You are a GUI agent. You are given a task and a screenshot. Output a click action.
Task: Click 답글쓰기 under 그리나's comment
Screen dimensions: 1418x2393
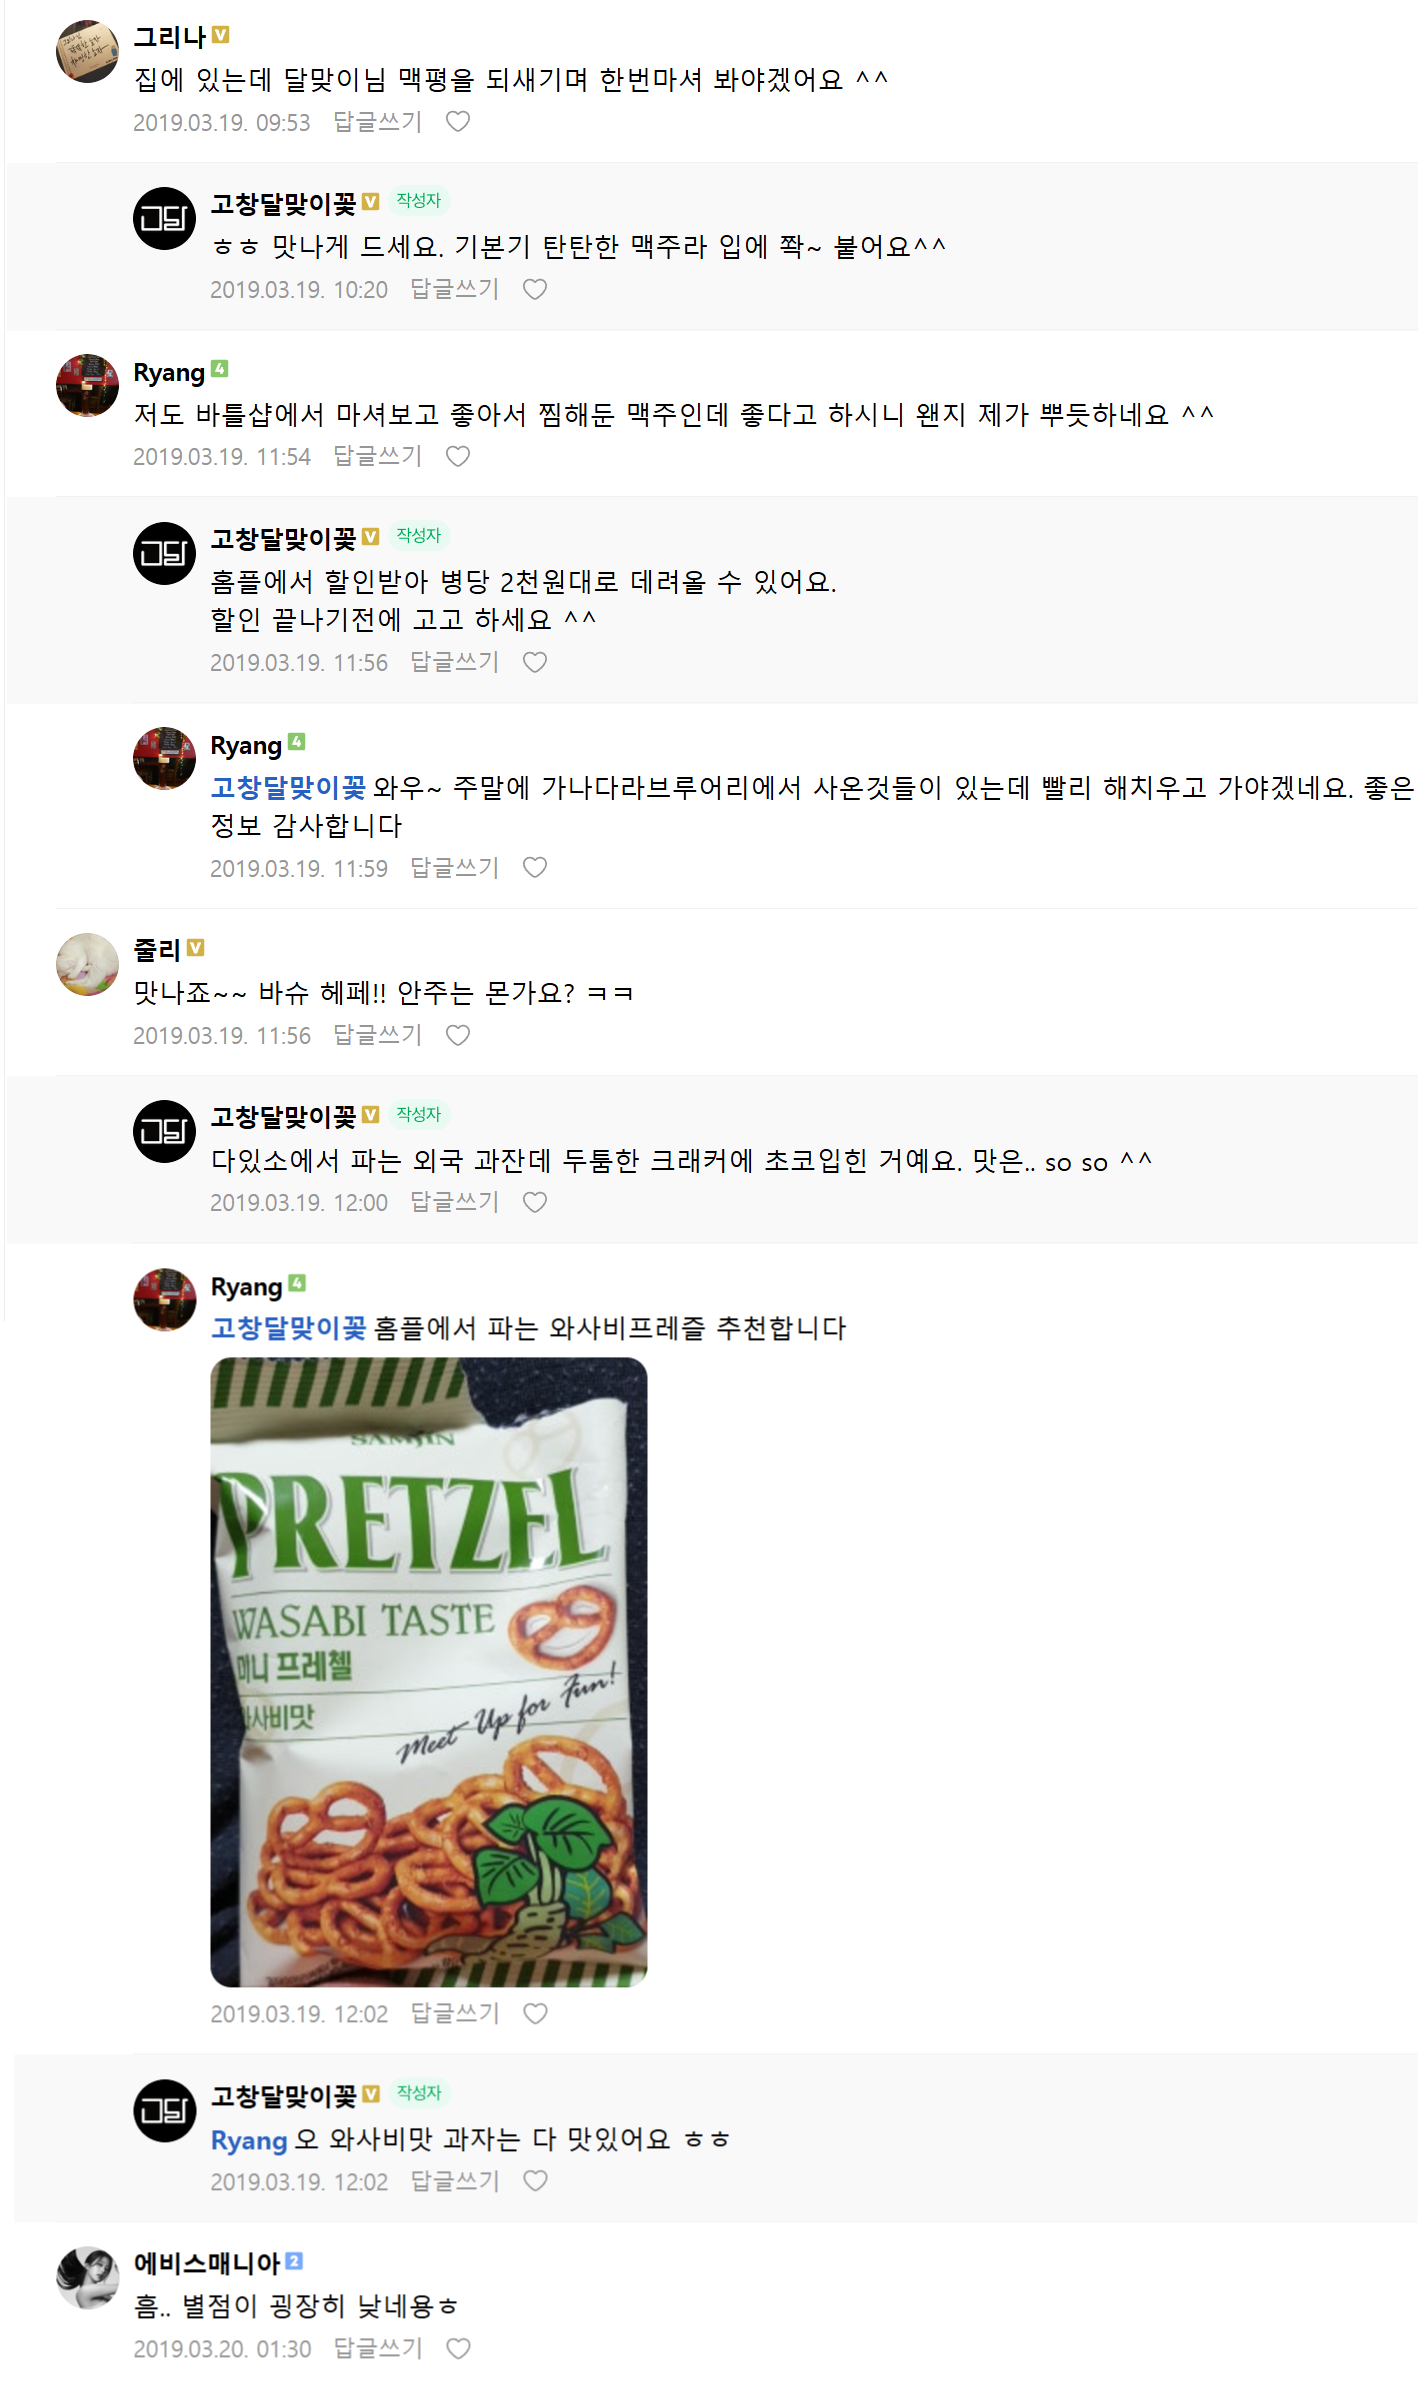click(378, 122)
